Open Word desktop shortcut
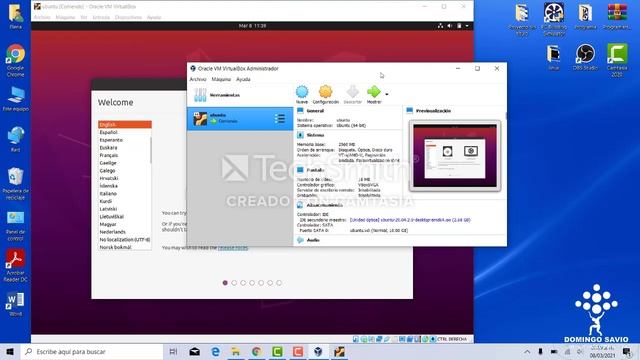640x360 pixels. [x=16, y=304]
